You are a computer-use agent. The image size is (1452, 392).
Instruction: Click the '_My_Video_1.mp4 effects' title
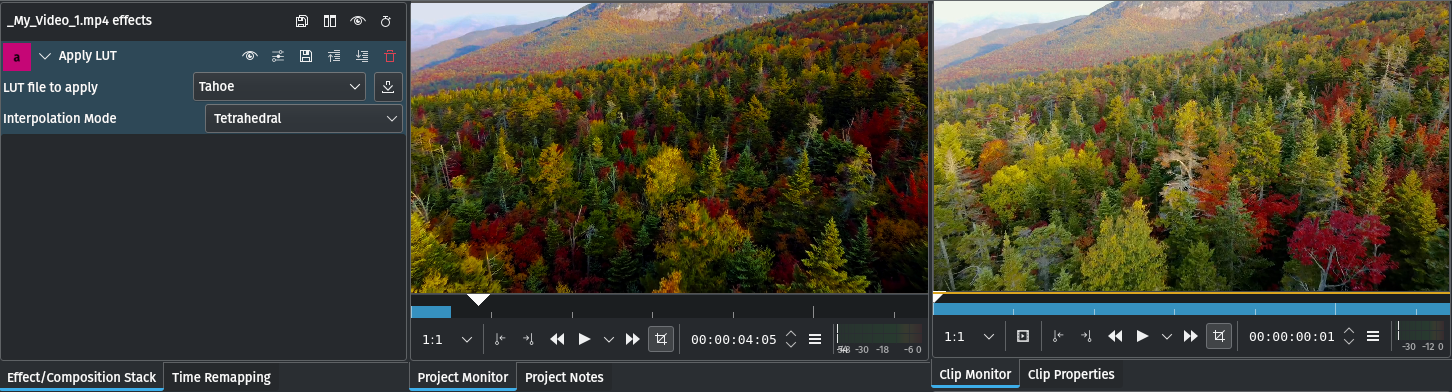click(x=79, y=20)
